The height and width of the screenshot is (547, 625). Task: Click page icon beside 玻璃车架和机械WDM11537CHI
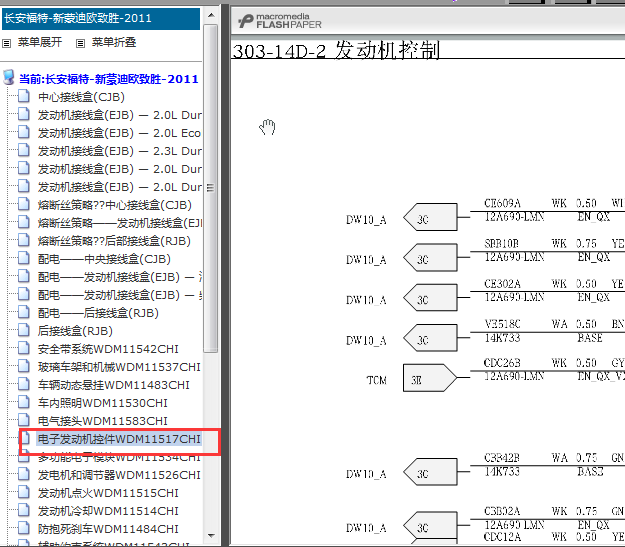(x=24, y=366)
